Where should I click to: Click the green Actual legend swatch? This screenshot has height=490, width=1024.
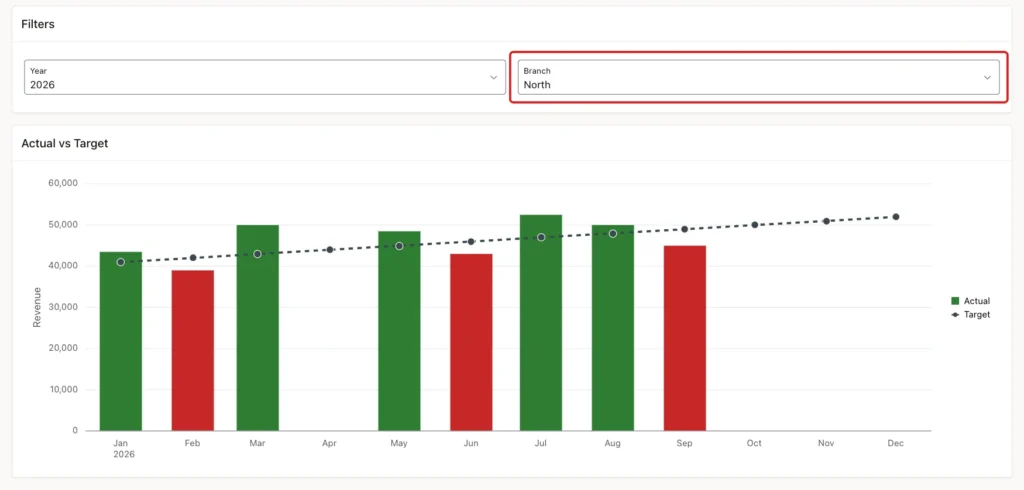click(x=955, y=301)
